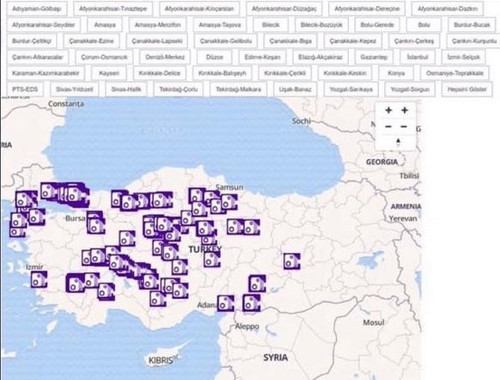Click the Sivas-Hafik button
This screenshot has width=500, height=380.
pyautogui.click(x=126, y=89)
